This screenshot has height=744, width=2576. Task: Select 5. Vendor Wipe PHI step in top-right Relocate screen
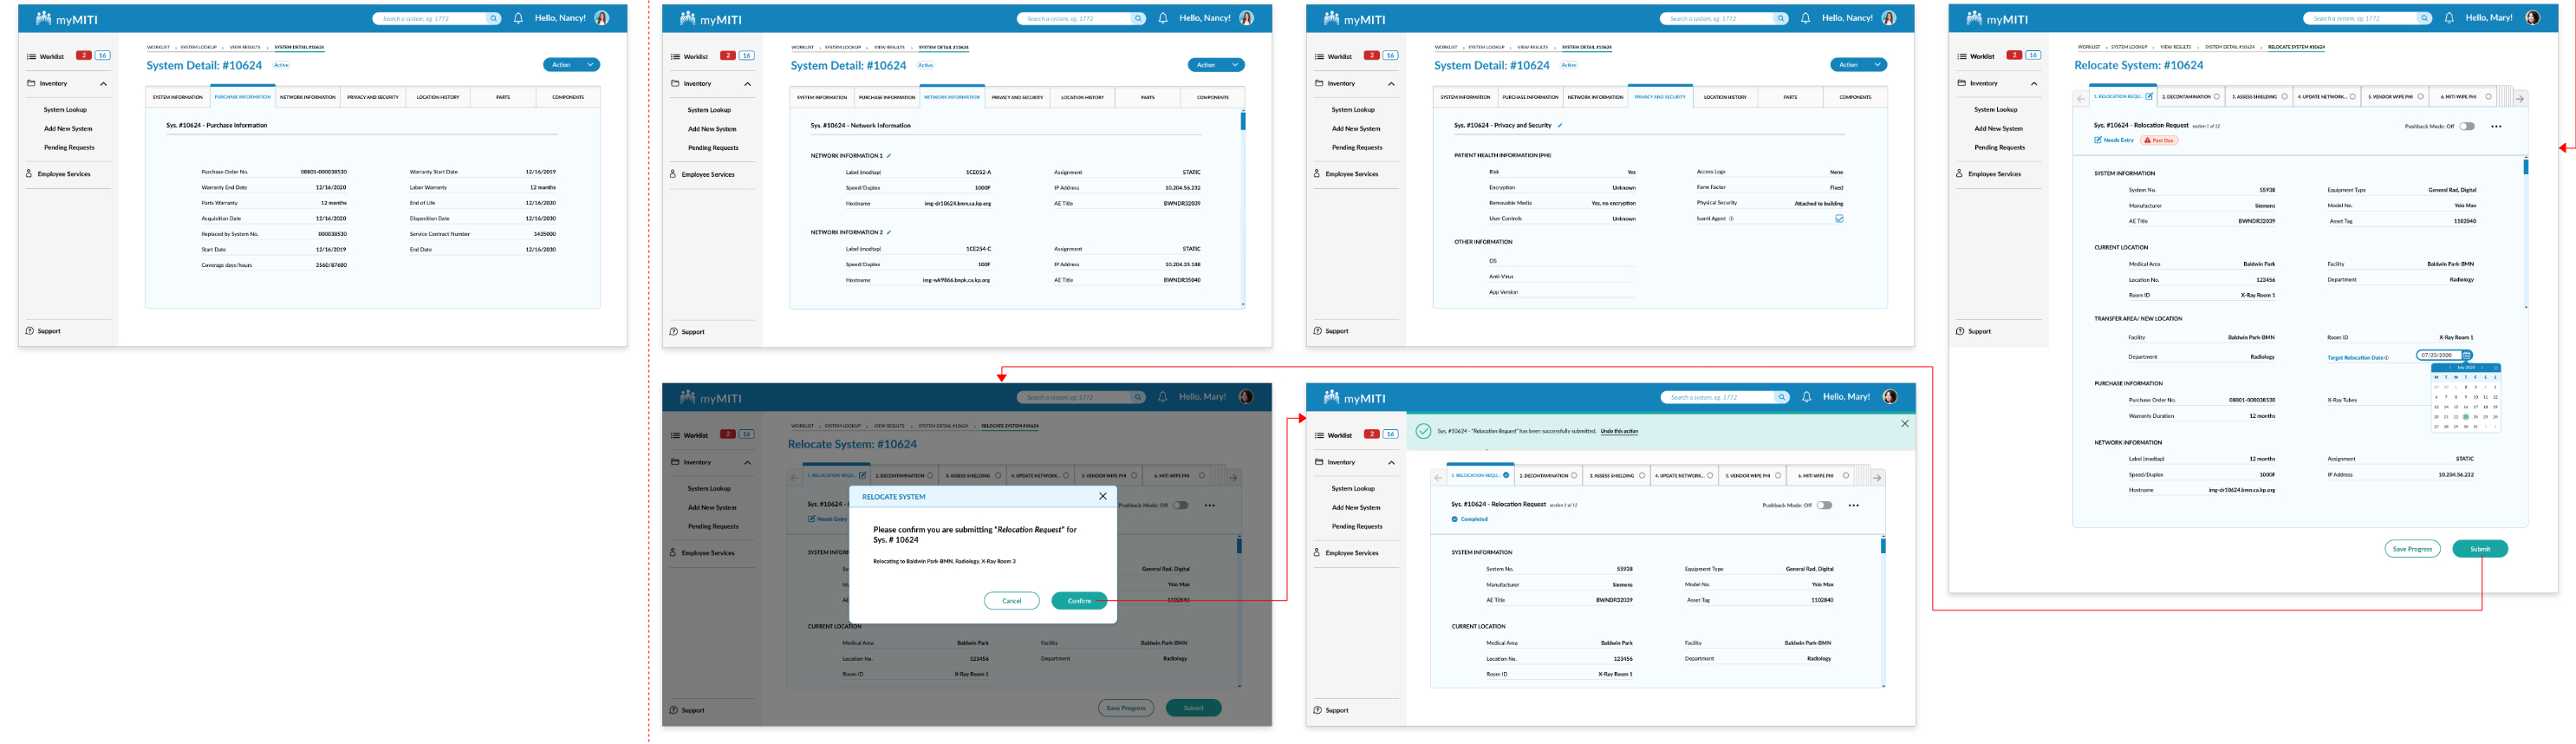pyautogui.click(x=2395, y=97)
